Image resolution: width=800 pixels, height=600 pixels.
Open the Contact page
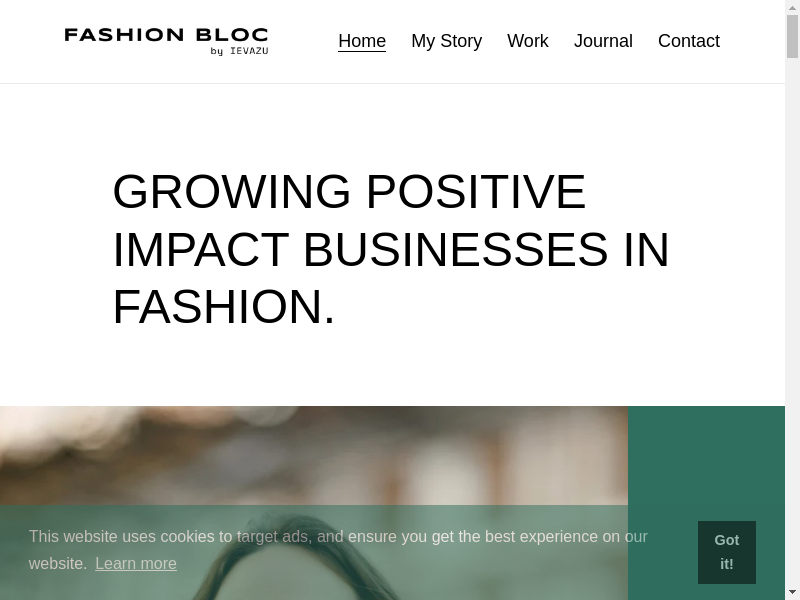[x=689, y=41]
